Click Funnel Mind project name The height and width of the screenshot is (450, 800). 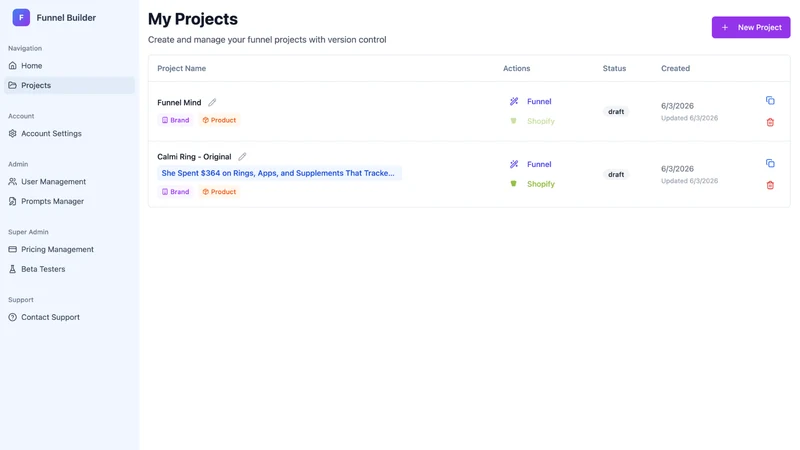179,103
